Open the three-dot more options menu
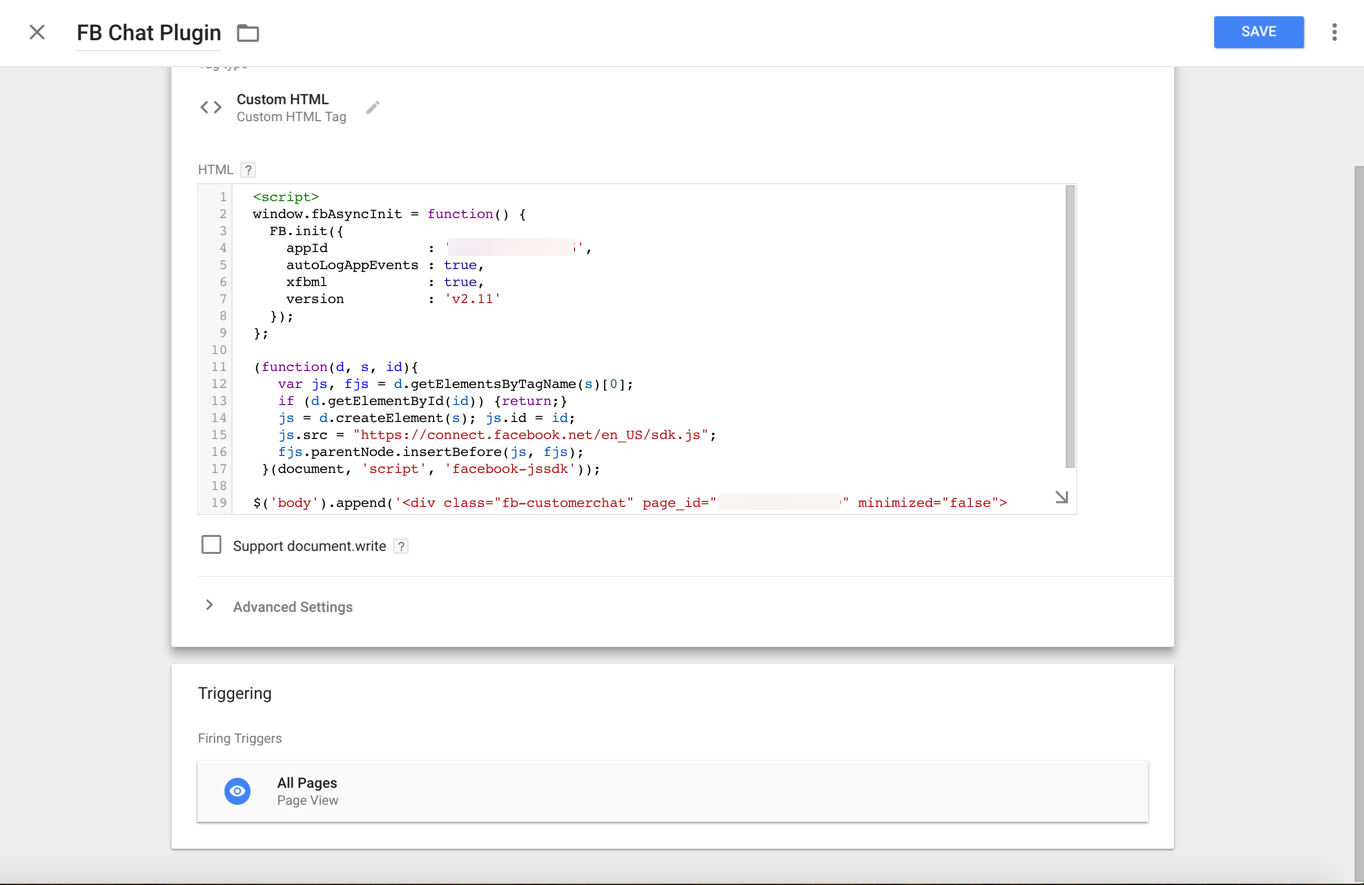The image size is (1364, 885). point(1334,32)
